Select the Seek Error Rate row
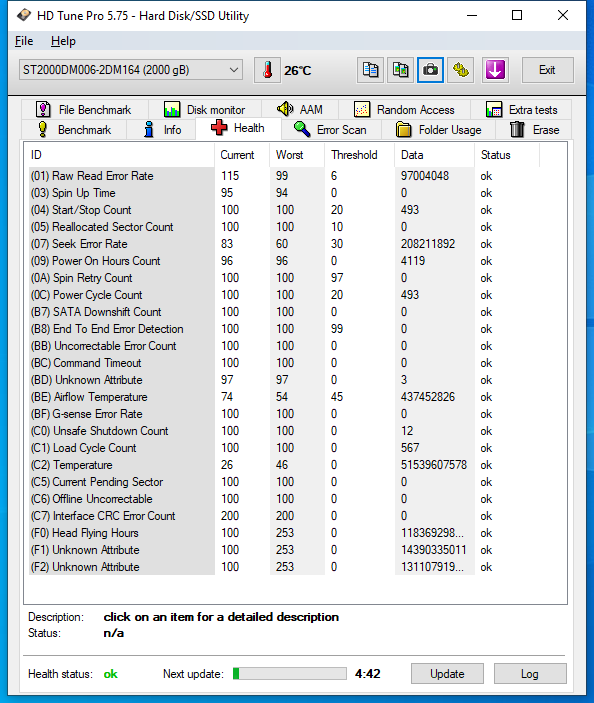594x703 pixels. click(284, 244)
